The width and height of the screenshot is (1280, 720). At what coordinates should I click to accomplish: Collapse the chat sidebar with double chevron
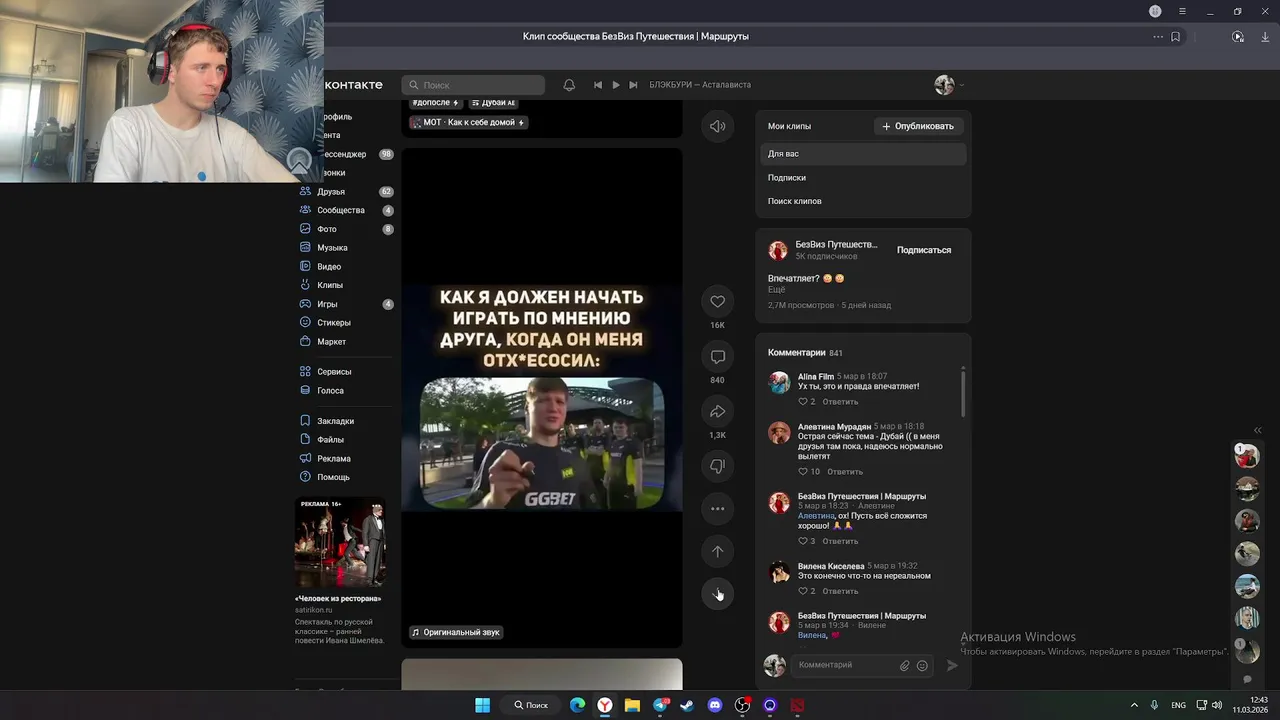point(1257,430)
